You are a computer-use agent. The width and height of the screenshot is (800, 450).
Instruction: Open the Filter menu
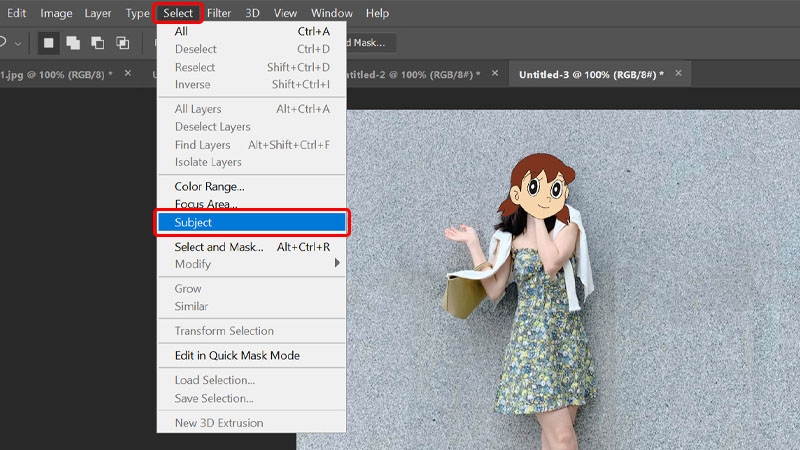coord(219,13)
